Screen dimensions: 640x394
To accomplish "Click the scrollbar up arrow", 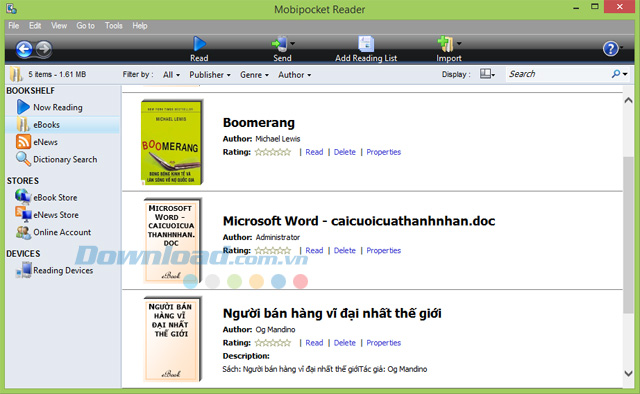I will click(628, 100).
